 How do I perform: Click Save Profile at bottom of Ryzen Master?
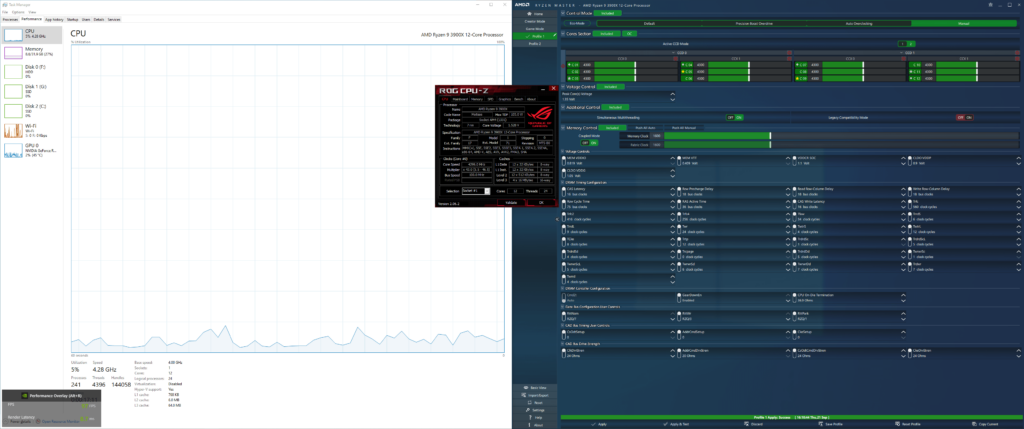tap(833, 424)
